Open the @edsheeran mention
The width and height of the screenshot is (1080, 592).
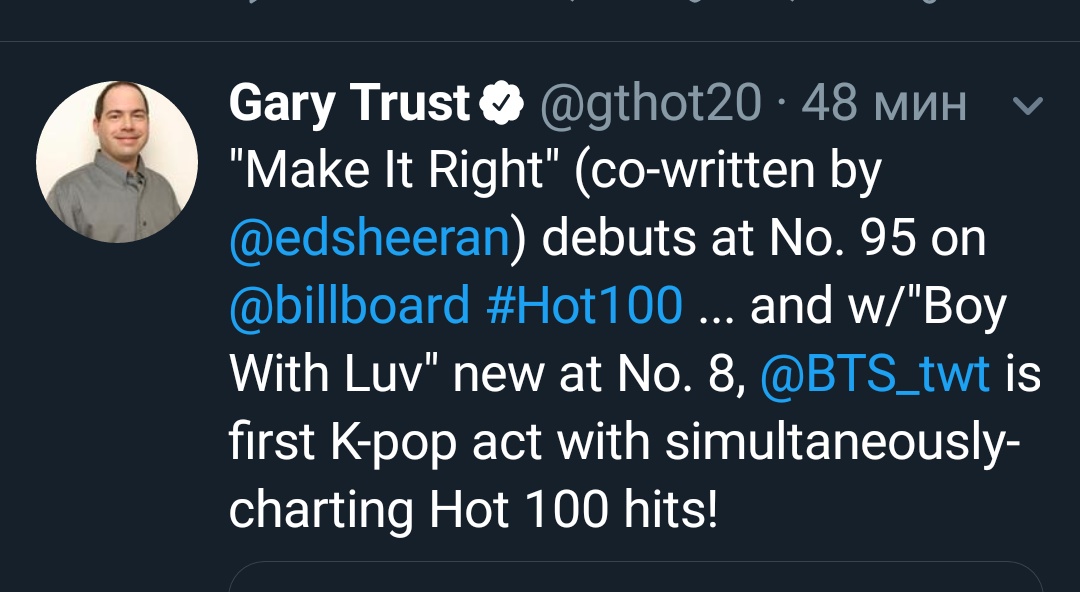370,239
